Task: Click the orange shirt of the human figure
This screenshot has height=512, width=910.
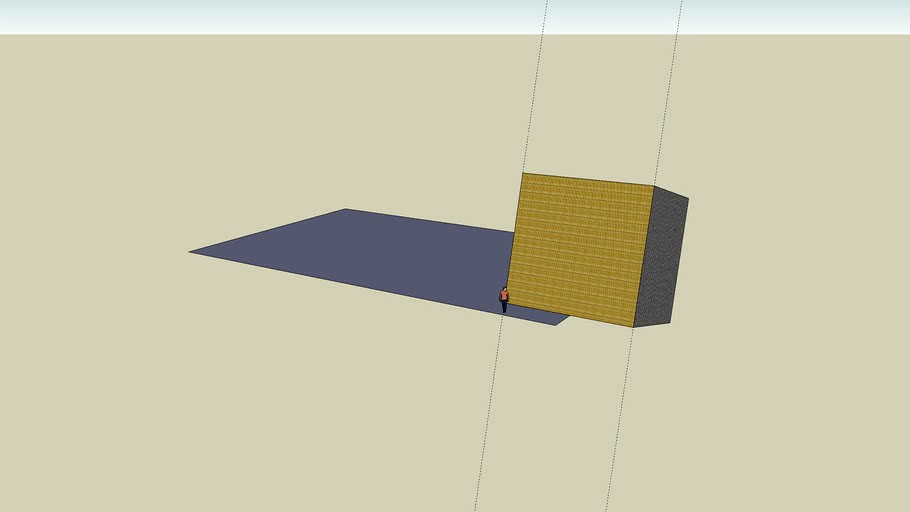Action: pyautogui.click(x=504, y=295)
